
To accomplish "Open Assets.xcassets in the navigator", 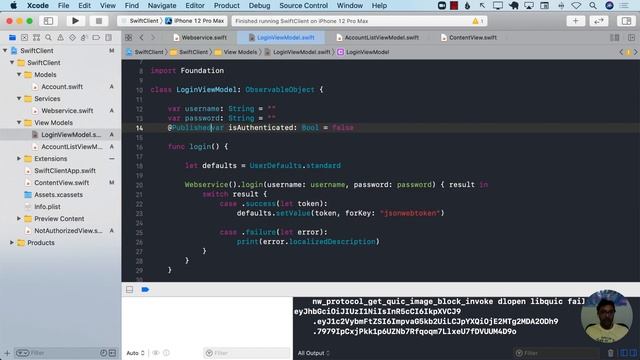I will pos(58,195).
